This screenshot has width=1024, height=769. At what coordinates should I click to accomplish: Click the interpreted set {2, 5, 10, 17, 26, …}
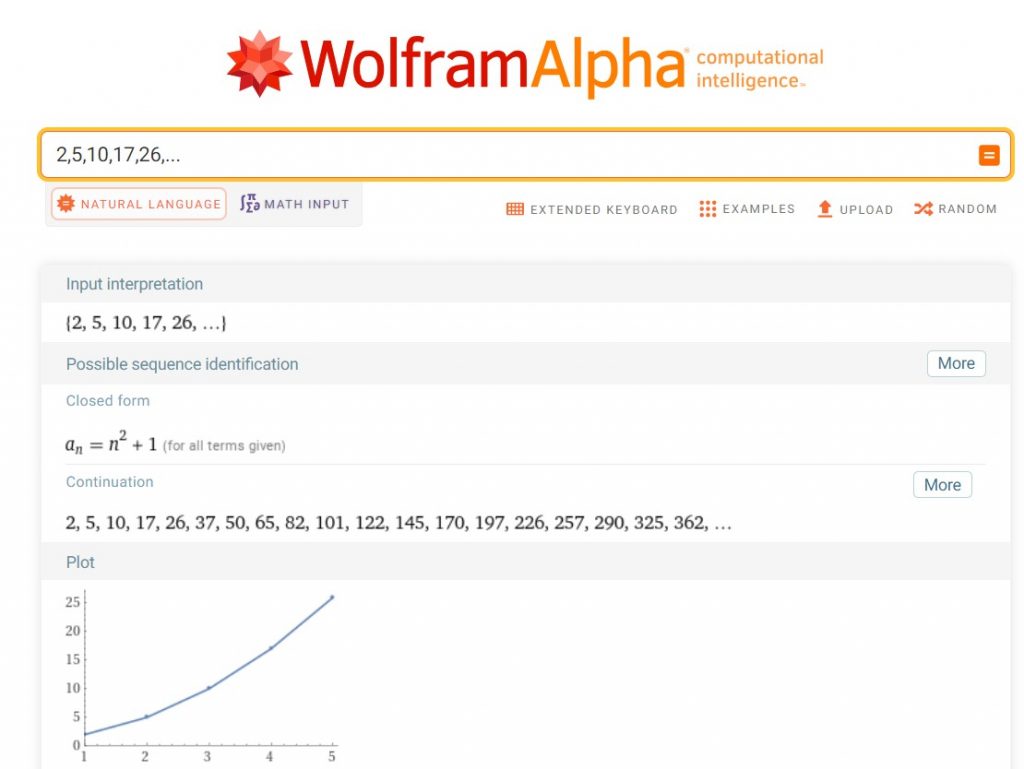(146, 322)
